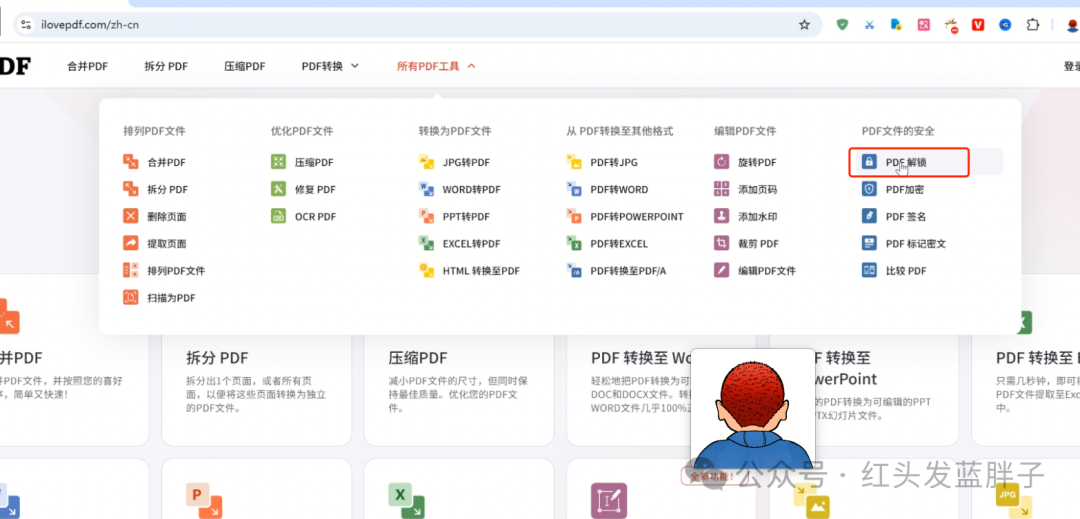
Task: Open the HTML 转换至PDF link
Action: [x=481, y=270]
